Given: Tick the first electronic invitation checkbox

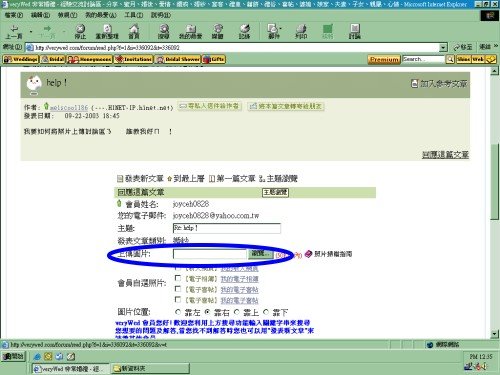Looking at the screenshot, I should click(178, 289).
